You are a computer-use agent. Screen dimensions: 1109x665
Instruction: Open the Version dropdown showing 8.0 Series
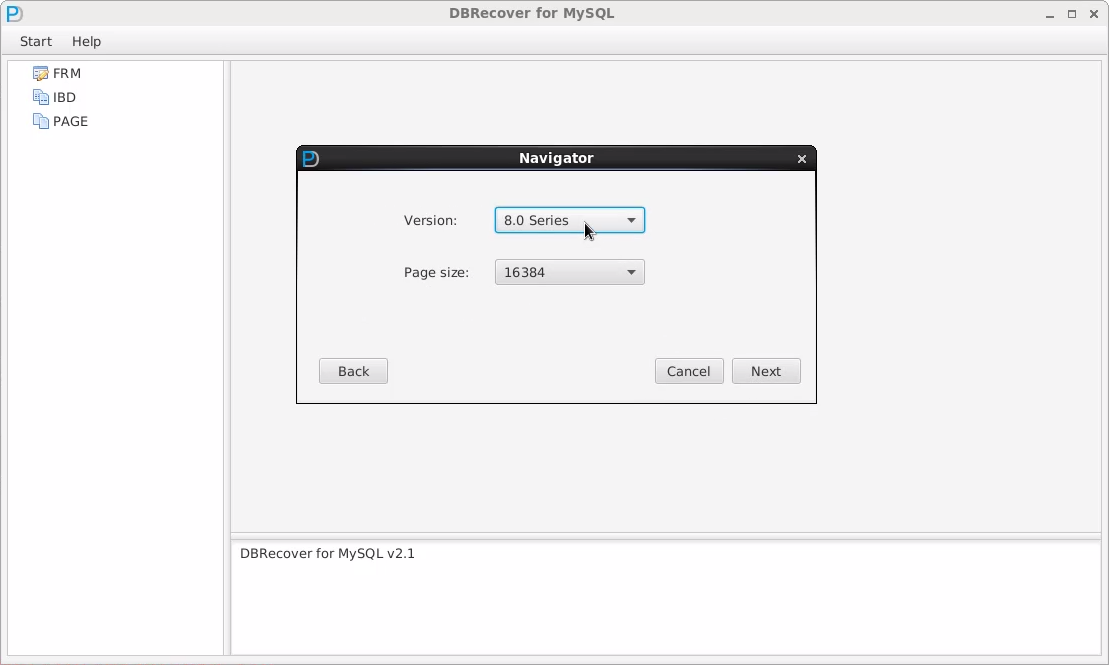569,220
